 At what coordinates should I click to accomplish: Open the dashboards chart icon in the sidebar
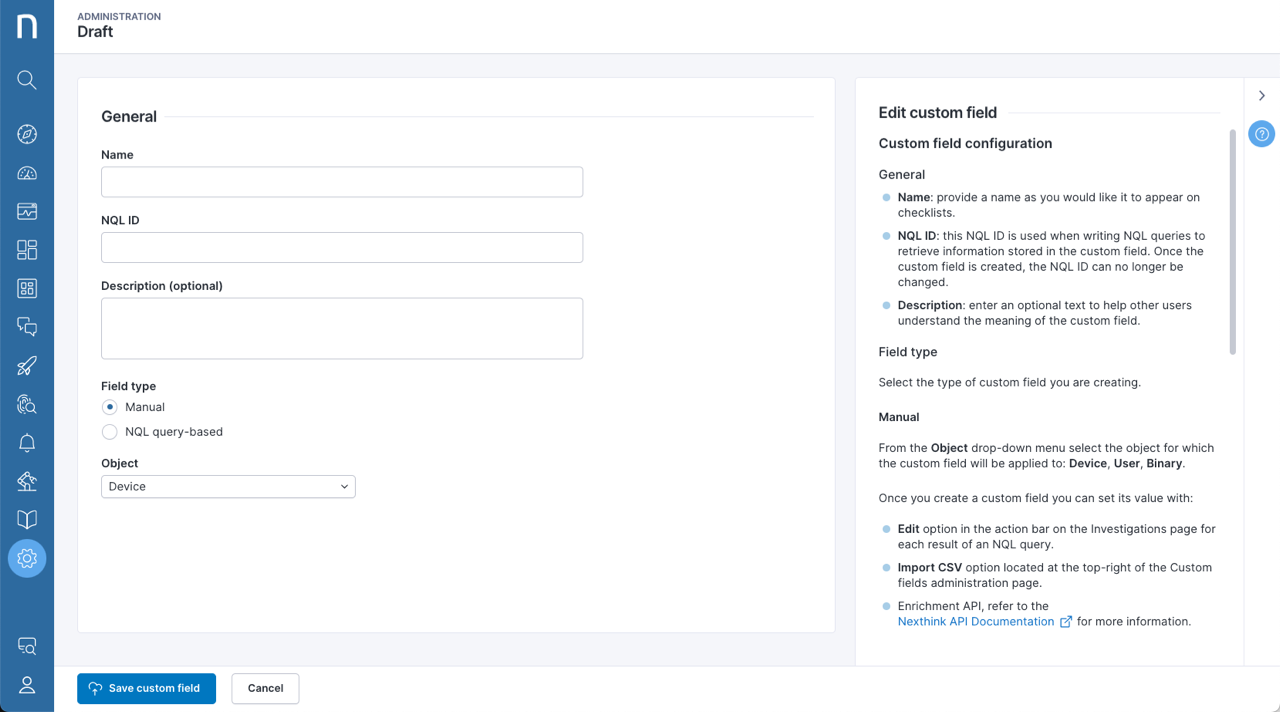point(27,210)
